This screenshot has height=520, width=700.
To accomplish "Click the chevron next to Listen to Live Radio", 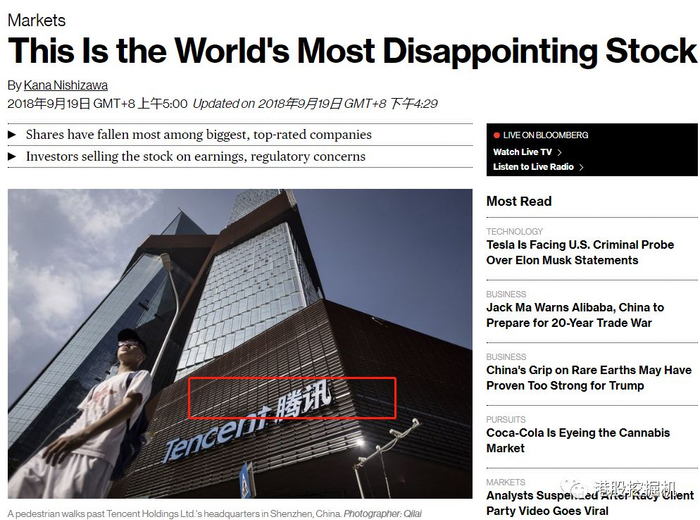I will click(x=581, y=167).
